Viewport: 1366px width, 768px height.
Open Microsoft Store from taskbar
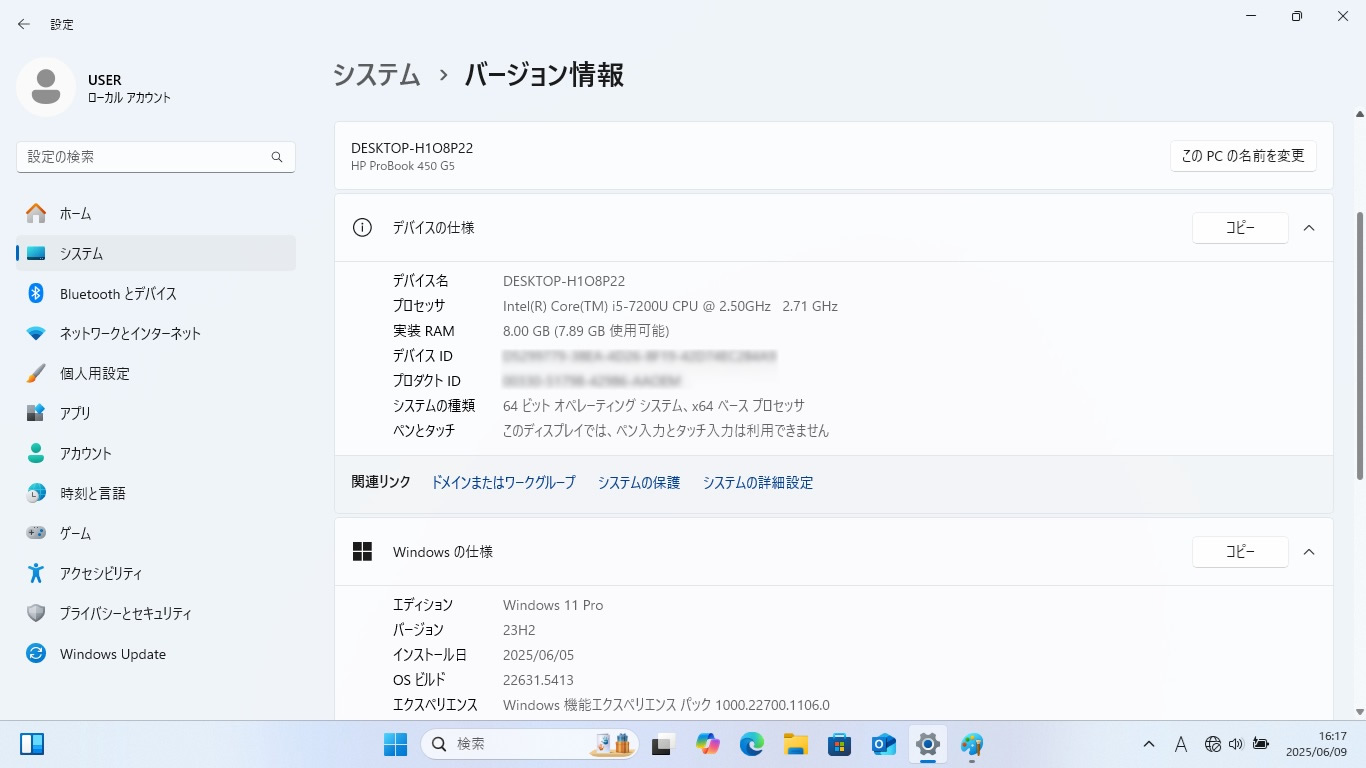click(839, 744)
